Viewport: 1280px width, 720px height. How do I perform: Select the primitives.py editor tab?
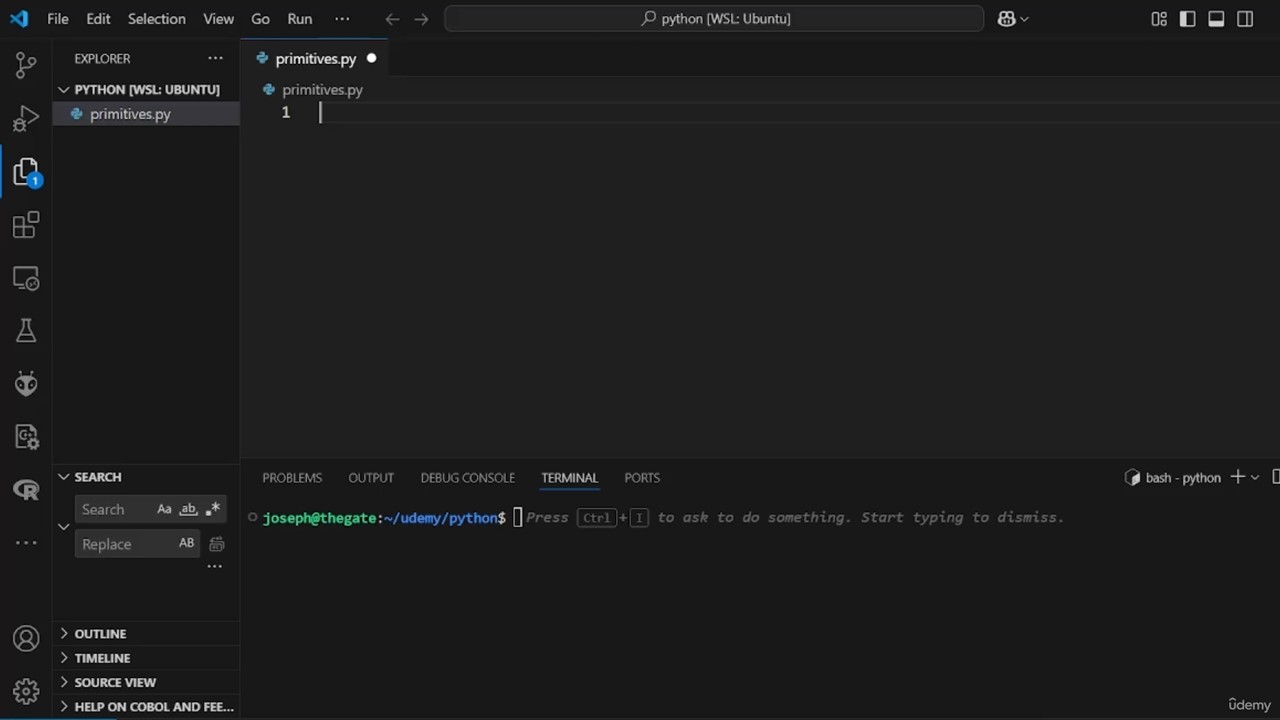pyautogui.click(x=314, y=58)
